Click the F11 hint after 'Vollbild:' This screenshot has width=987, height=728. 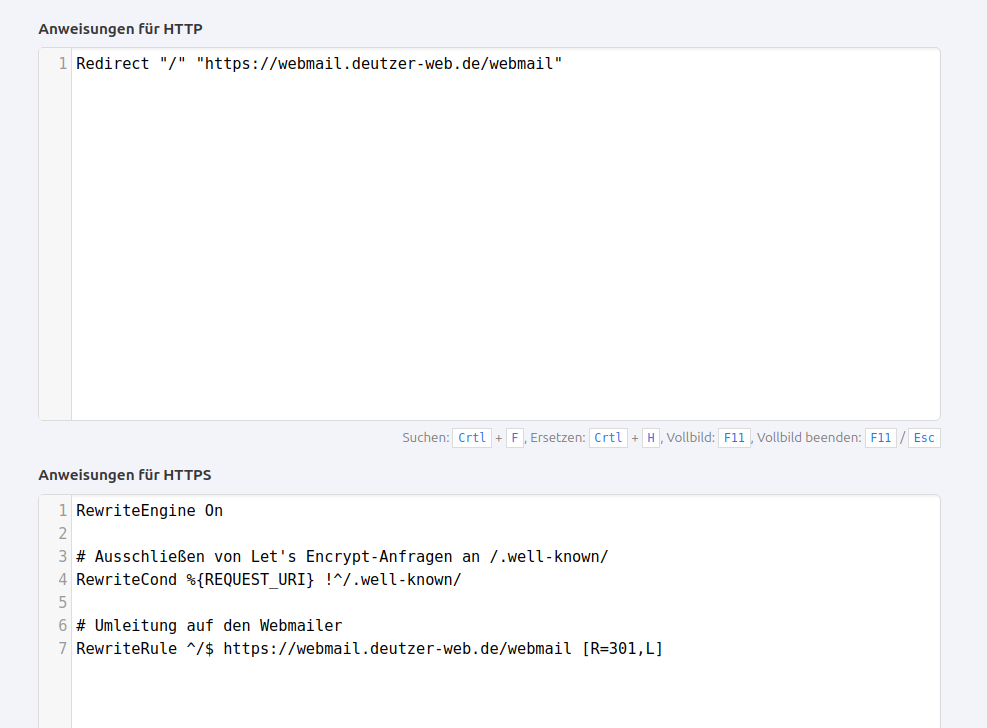point(734,438)
